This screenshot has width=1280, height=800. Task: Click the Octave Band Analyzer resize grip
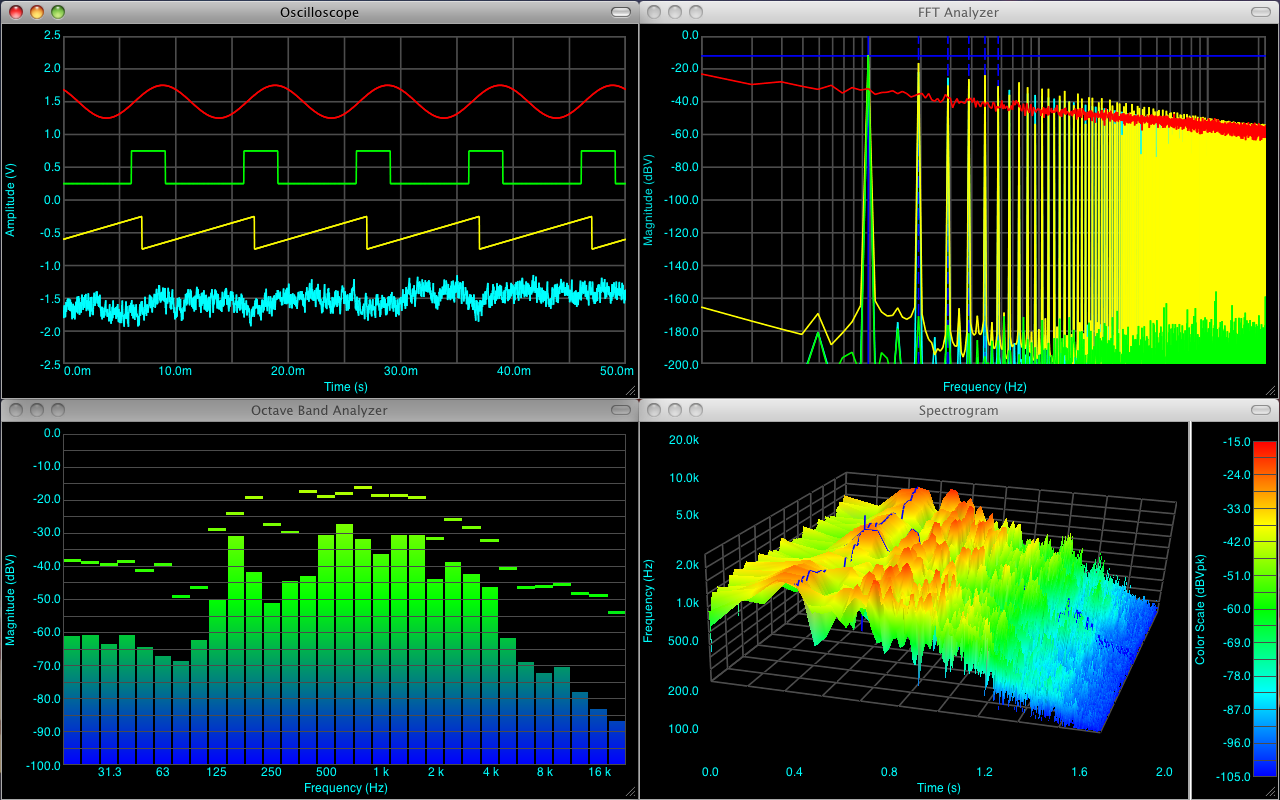[631, 791]
